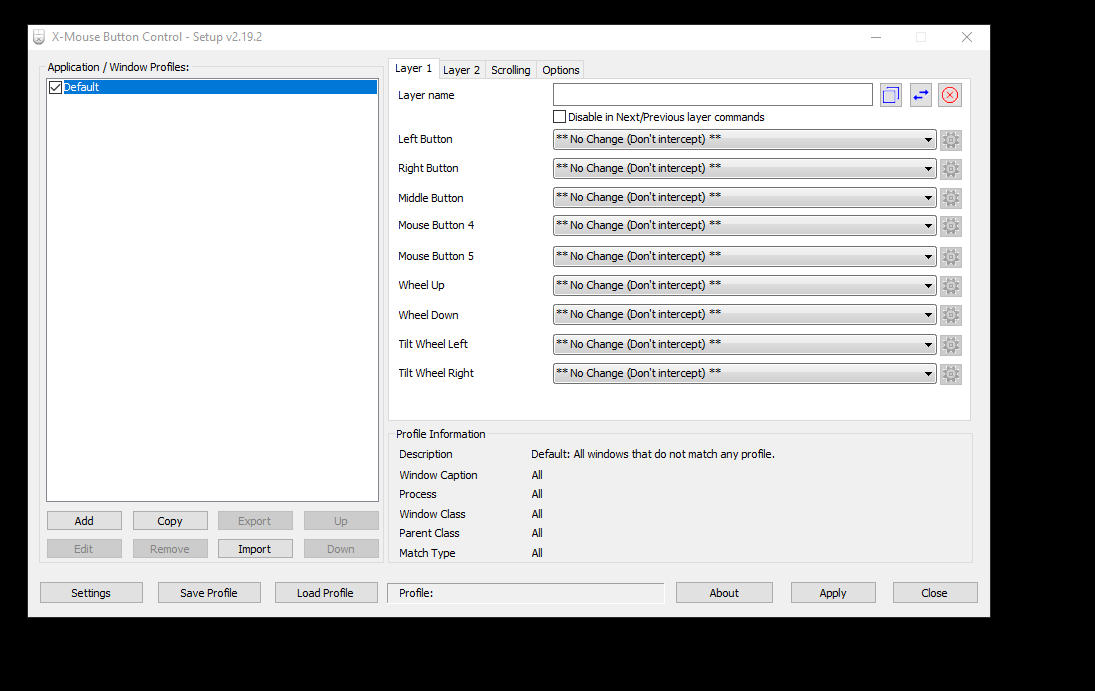Expand the Left Button action dropdown

(x=744, y=140)
